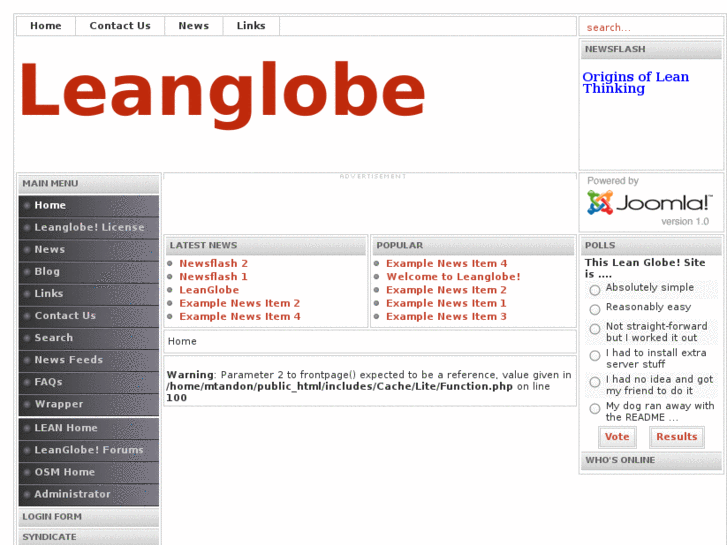Open Contact Us in the Main Menu sidebar
The image size is (727, 545).
(89, 316)
